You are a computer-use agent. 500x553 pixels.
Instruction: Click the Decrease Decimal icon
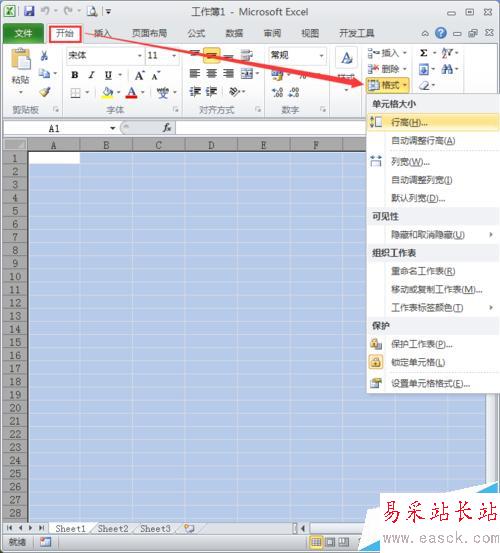point(294,92)
